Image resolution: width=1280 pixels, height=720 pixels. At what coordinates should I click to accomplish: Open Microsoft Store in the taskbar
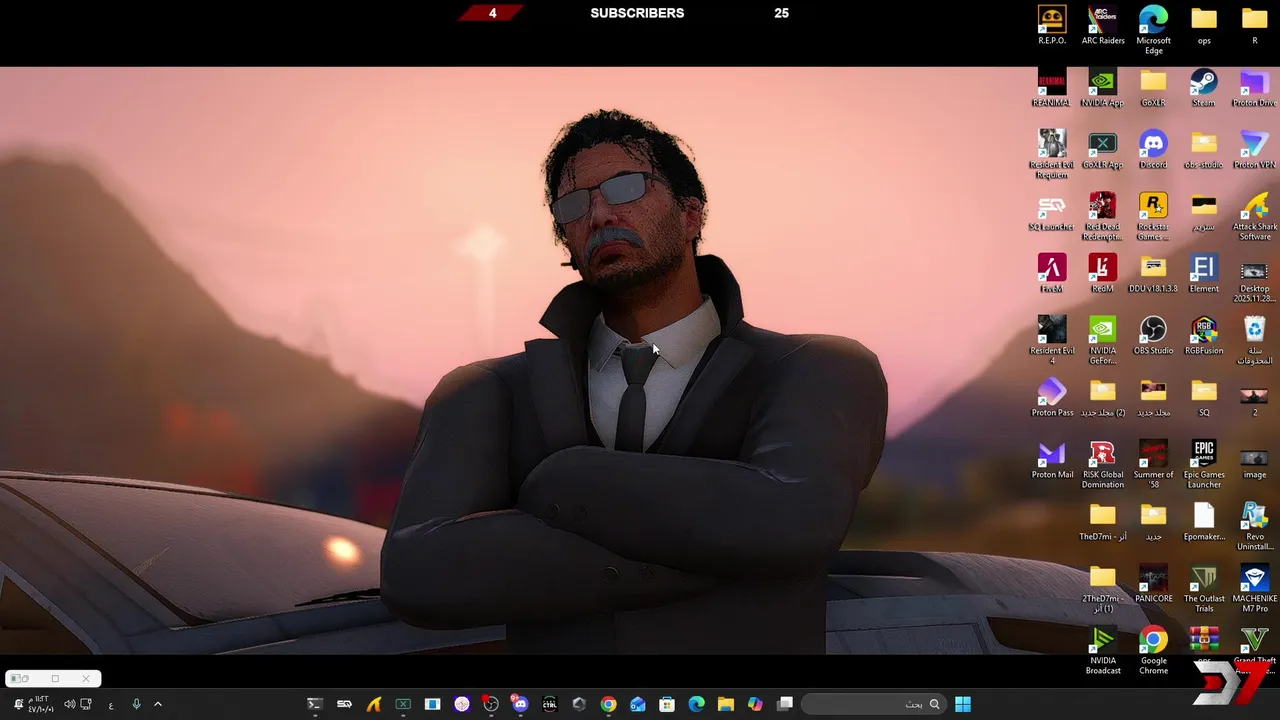(x=667, y=704)
